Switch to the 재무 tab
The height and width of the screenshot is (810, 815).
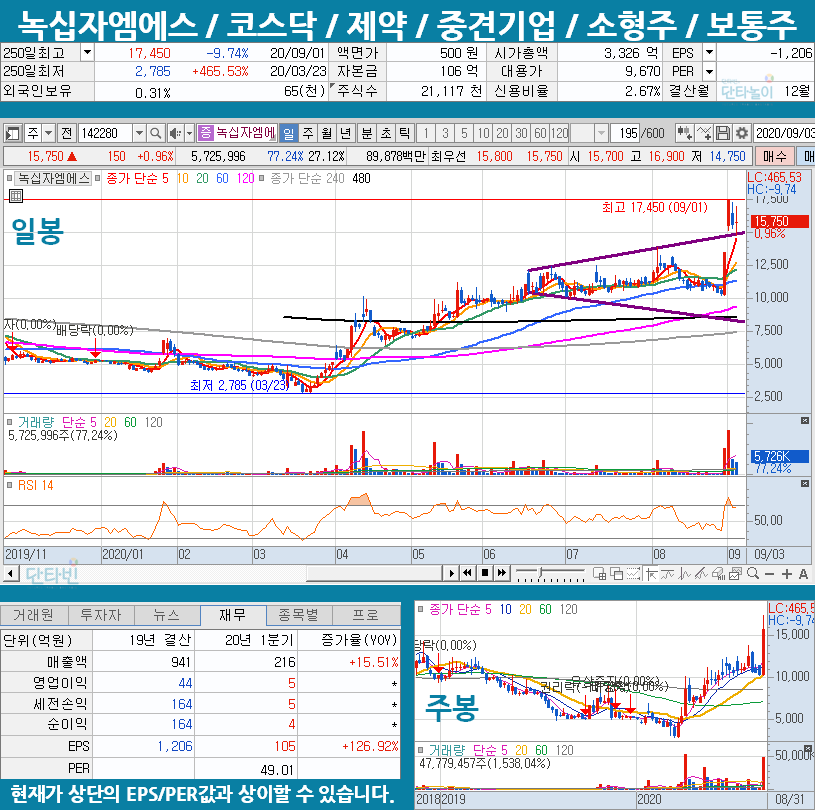click(233, 615)
